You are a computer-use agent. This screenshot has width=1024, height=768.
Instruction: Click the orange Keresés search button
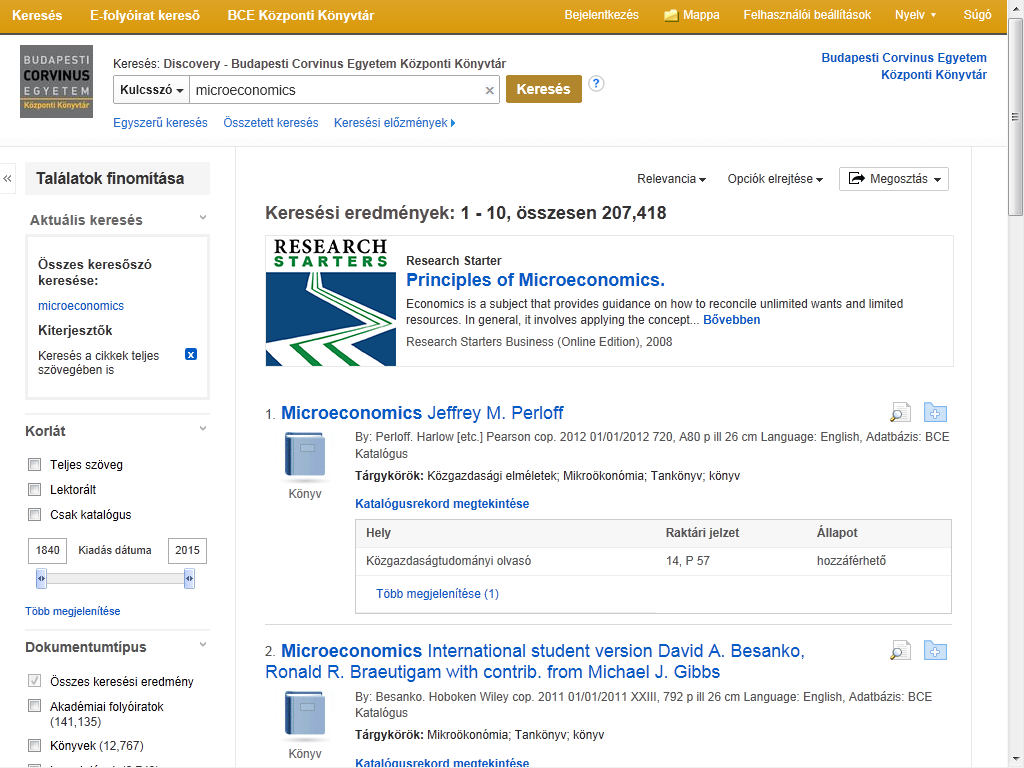(x=543, y=89)
